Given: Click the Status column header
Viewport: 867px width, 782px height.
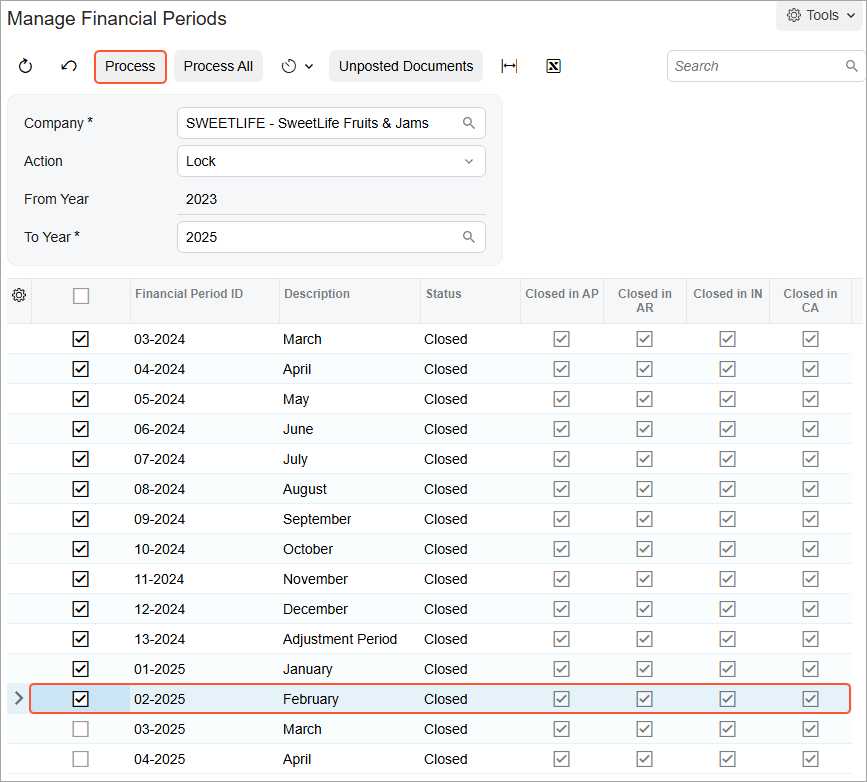Looking at the screenshot, I should coord(444,294).
